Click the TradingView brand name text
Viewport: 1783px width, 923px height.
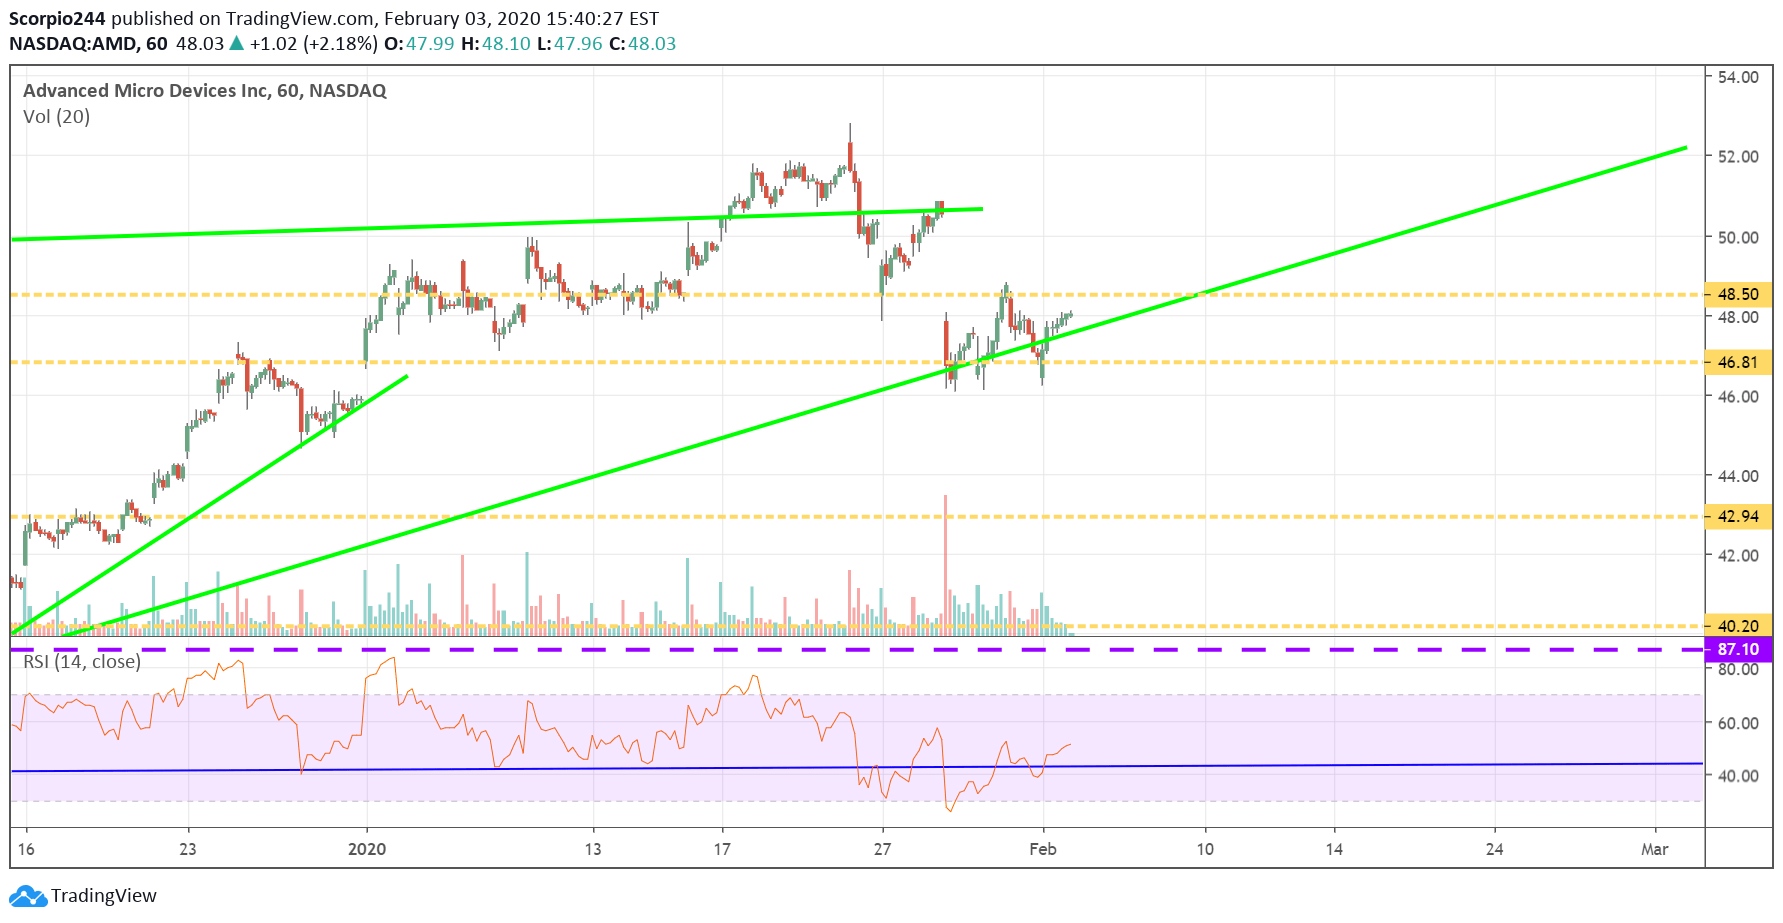point(104,895)
